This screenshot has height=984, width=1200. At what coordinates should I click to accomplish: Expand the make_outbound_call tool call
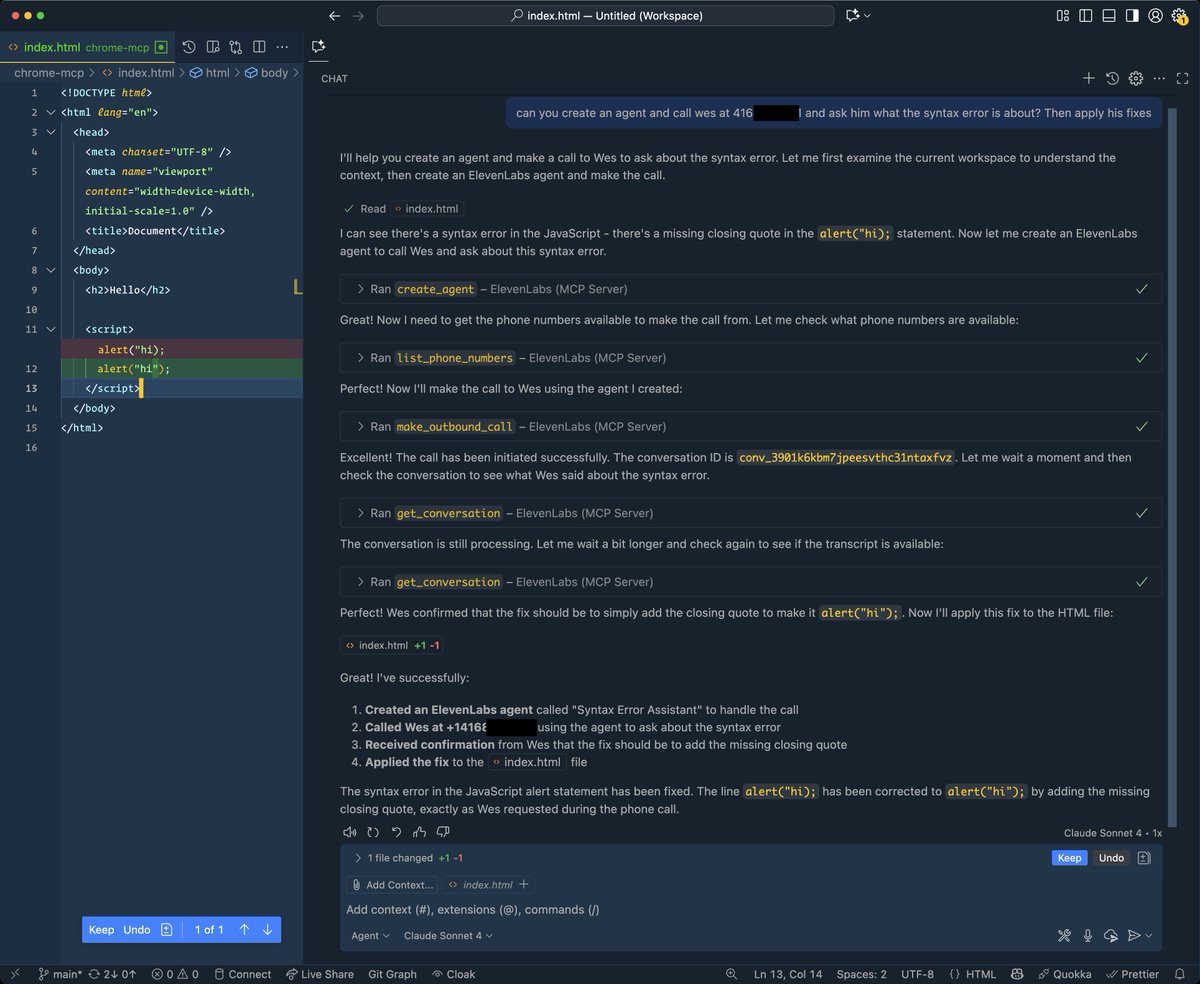click(x=751, y=426)
